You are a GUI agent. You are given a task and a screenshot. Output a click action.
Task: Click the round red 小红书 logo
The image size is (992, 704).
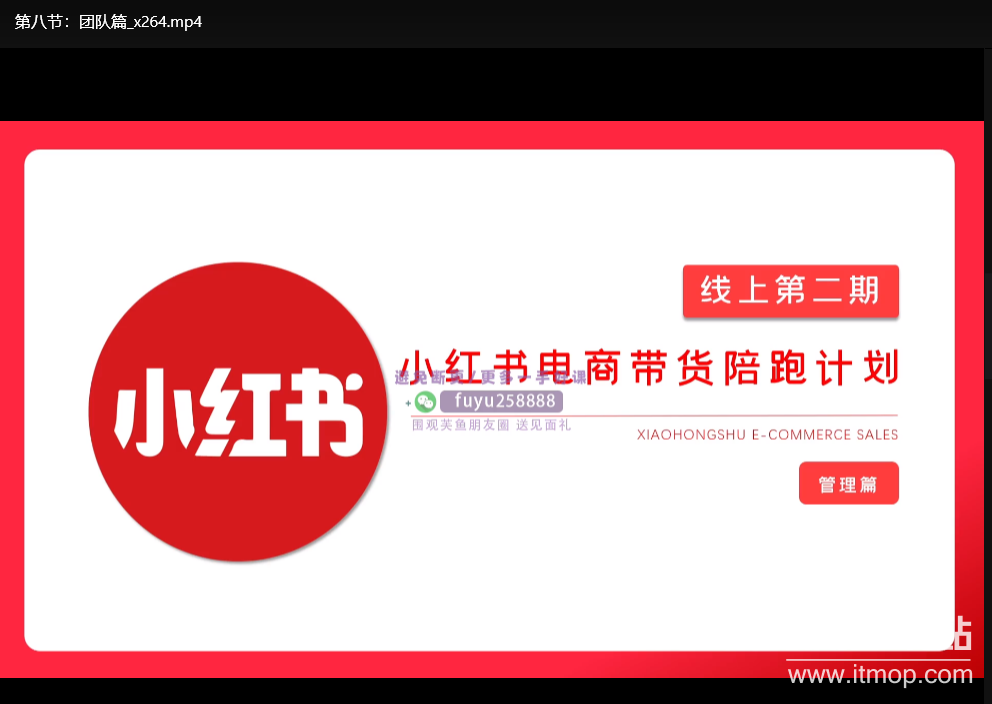pyautogui.click(x=238, y=412)
